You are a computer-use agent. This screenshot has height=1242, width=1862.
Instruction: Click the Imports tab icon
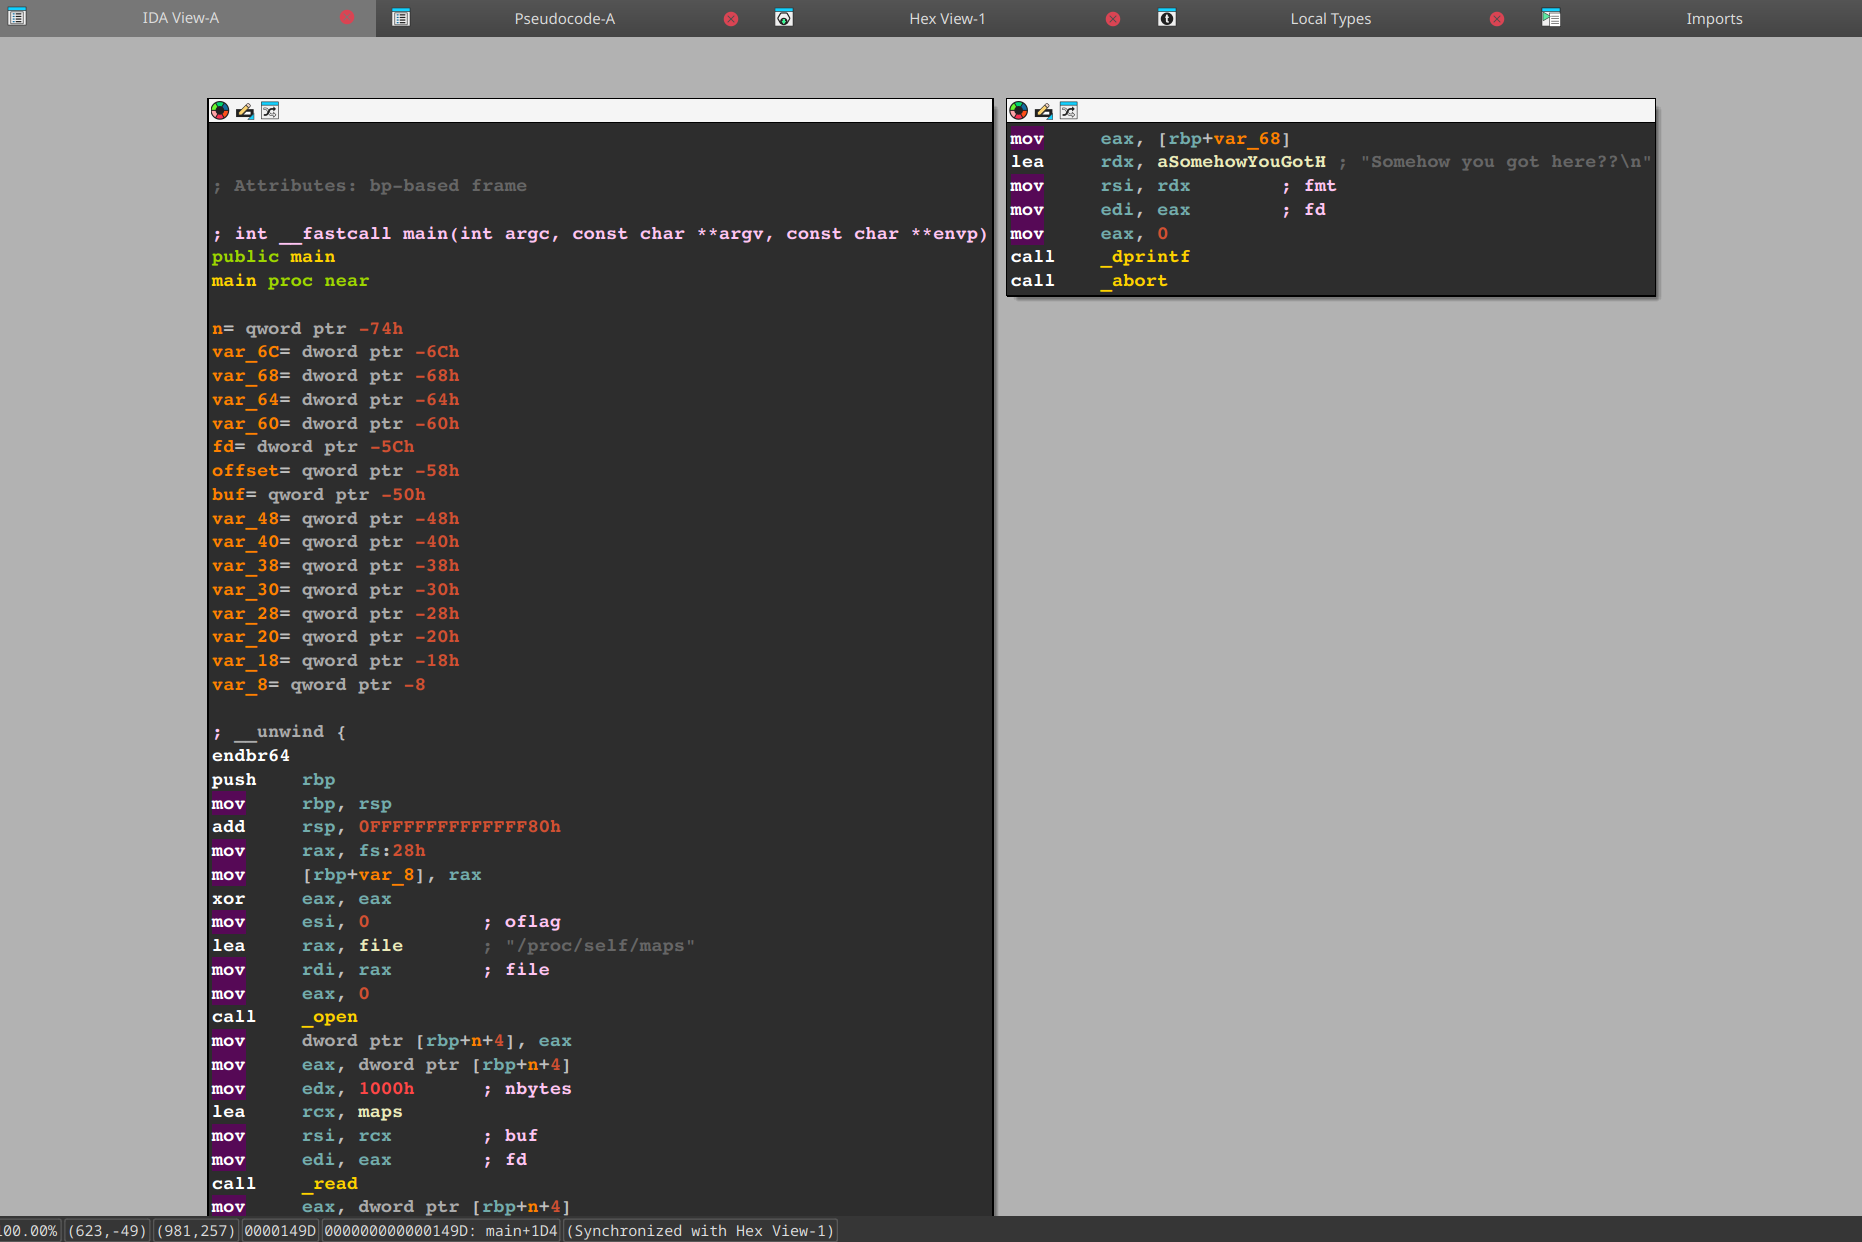point(1551,18)
